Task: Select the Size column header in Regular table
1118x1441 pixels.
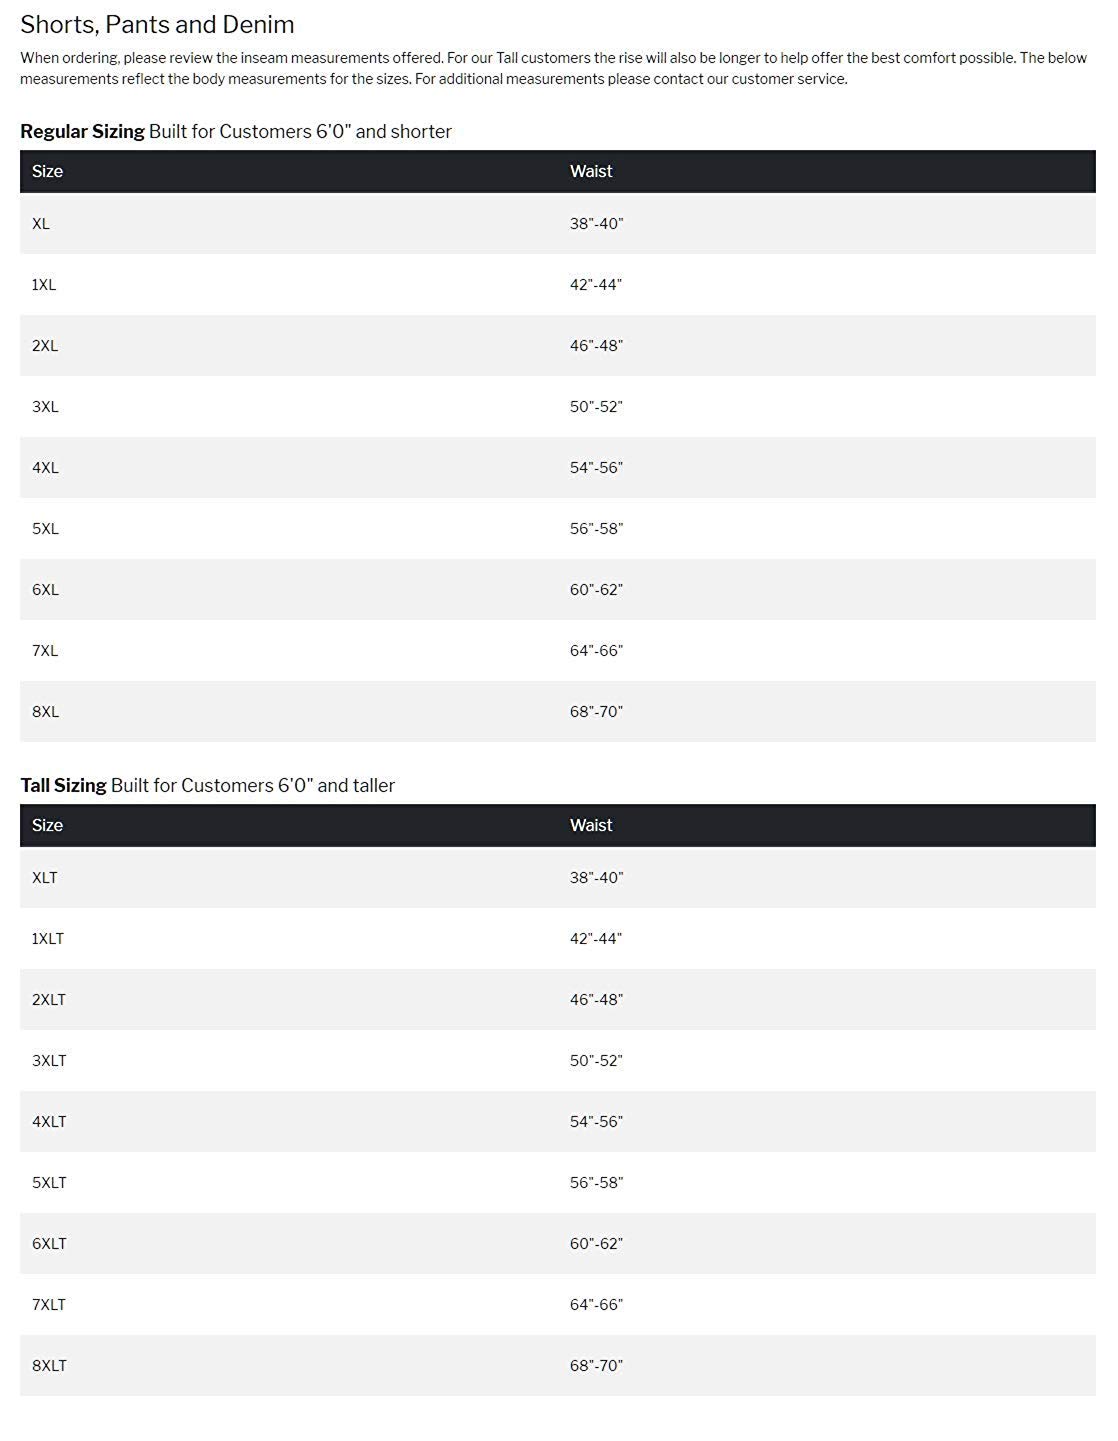Action: point(47,171)
